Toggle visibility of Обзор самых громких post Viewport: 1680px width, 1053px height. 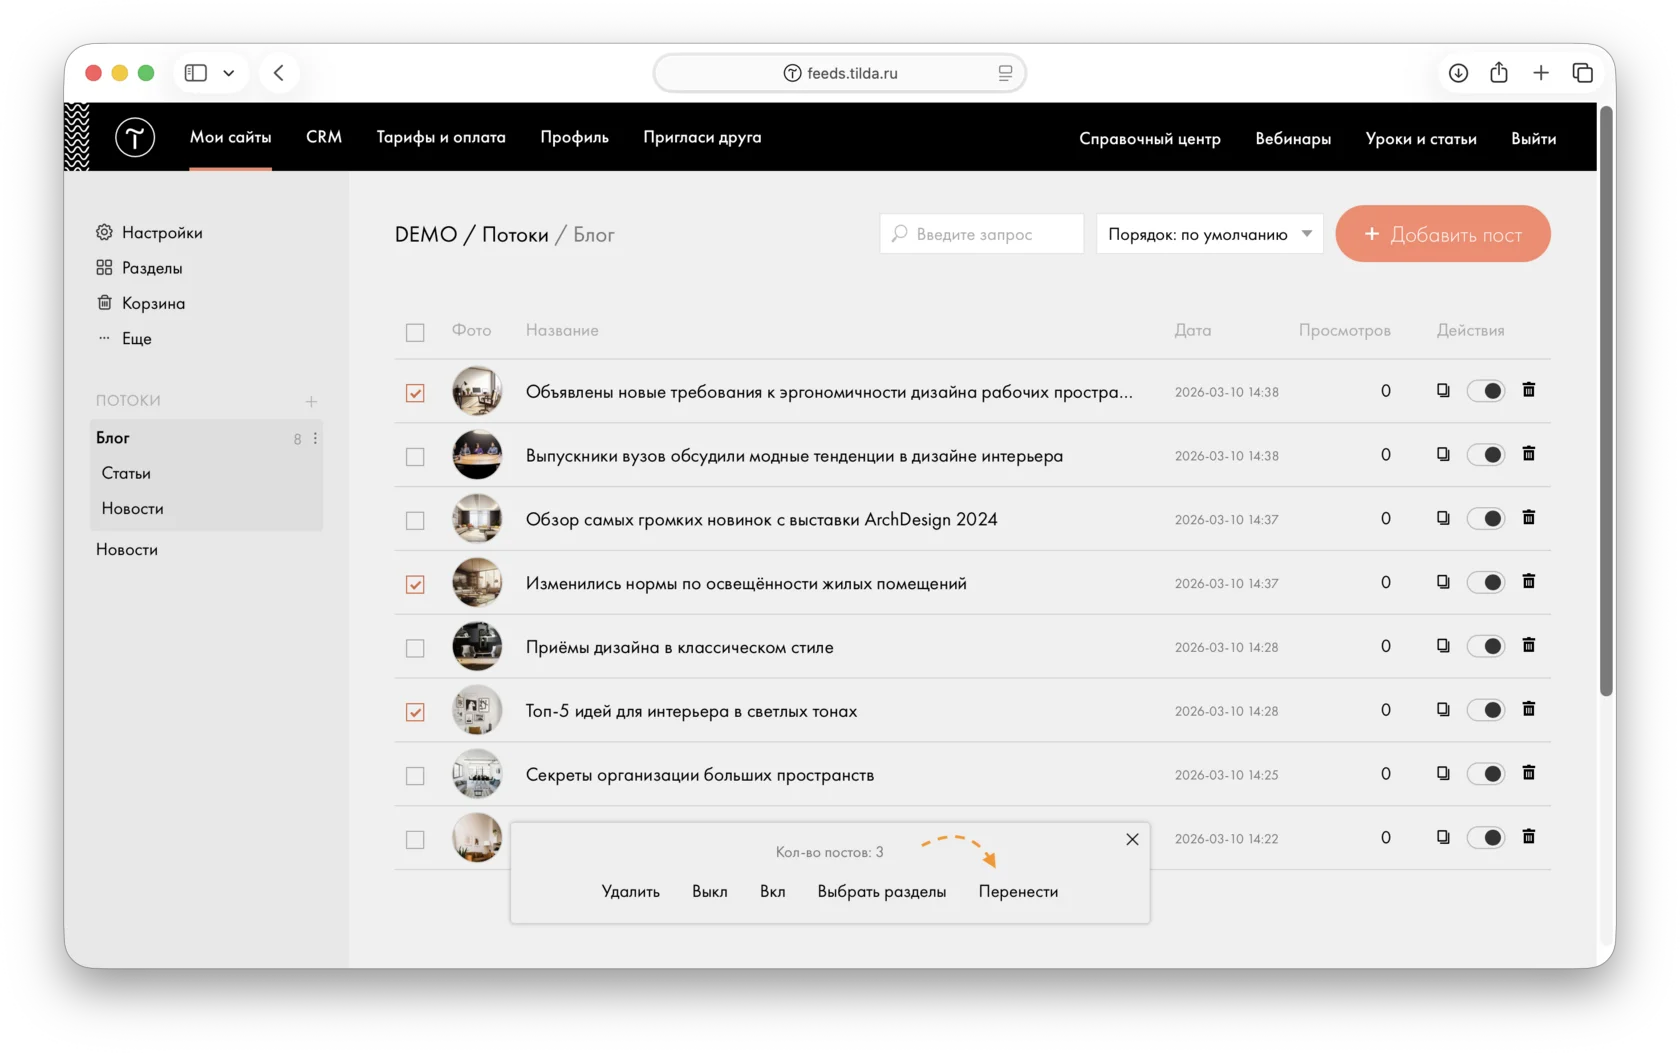pos(1486,518)
